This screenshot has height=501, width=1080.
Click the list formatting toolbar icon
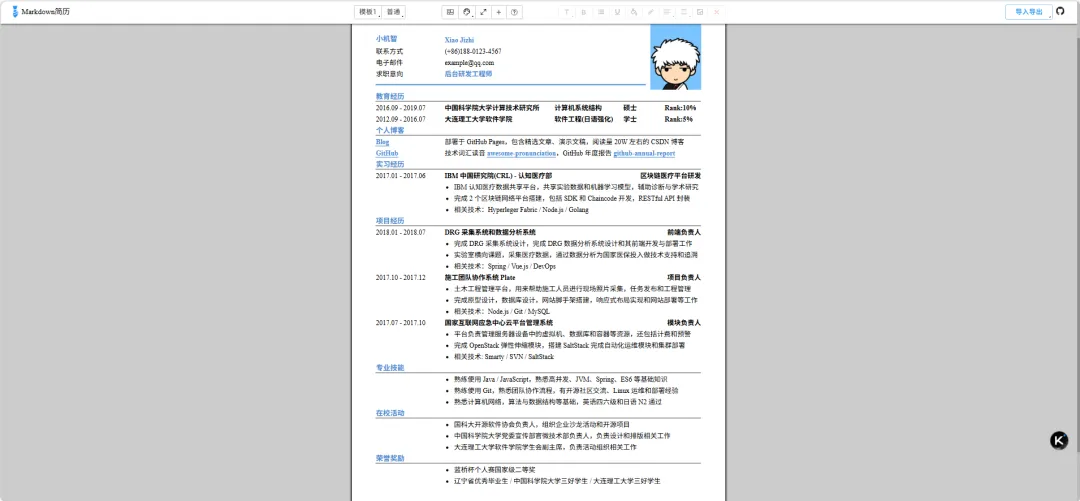pyautogui.click(x=601, y=12)
